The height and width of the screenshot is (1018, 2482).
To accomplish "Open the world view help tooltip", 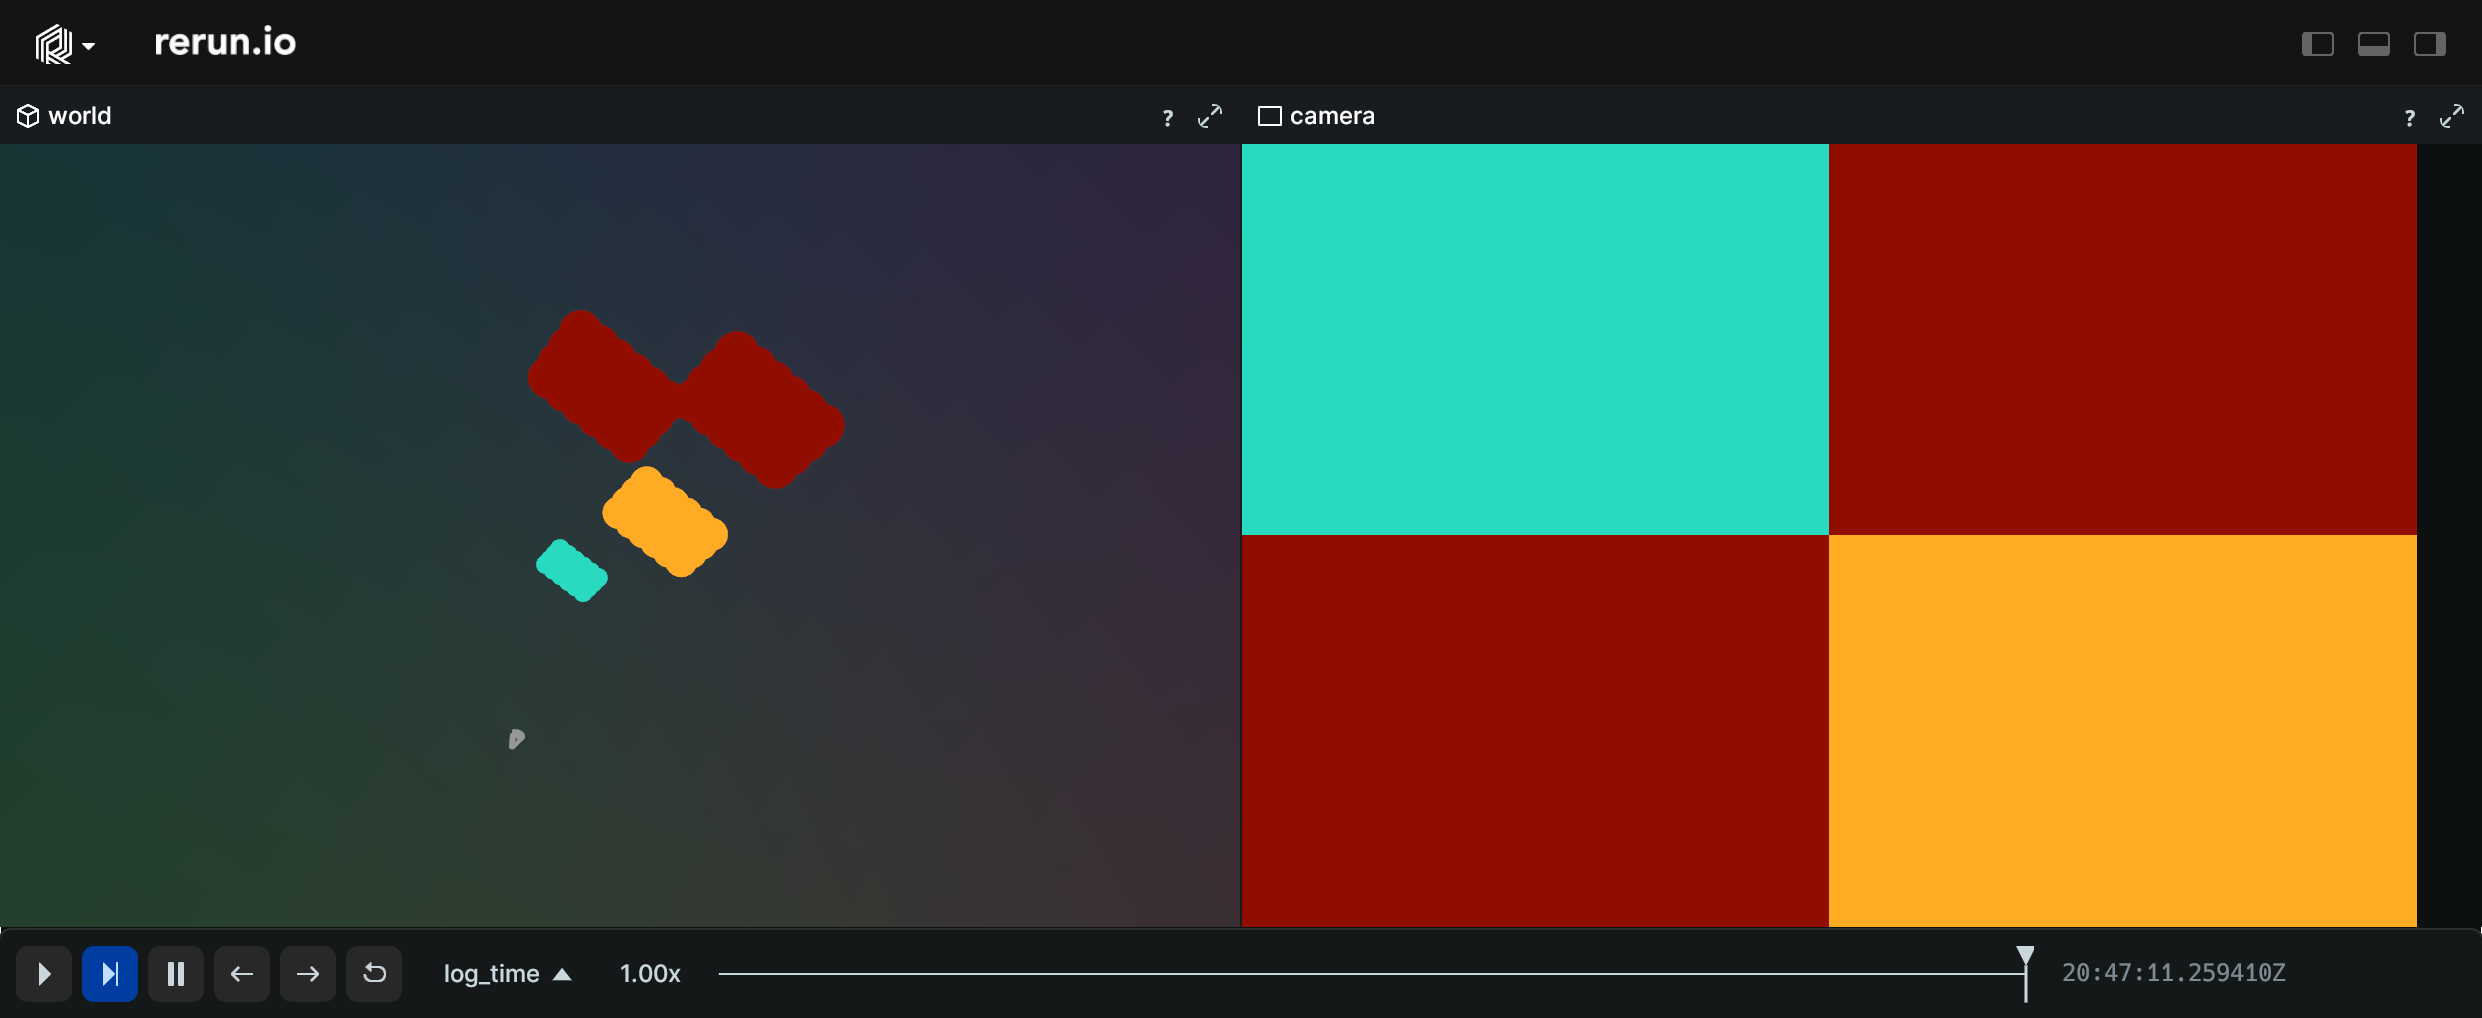I will click(1168, 116).
